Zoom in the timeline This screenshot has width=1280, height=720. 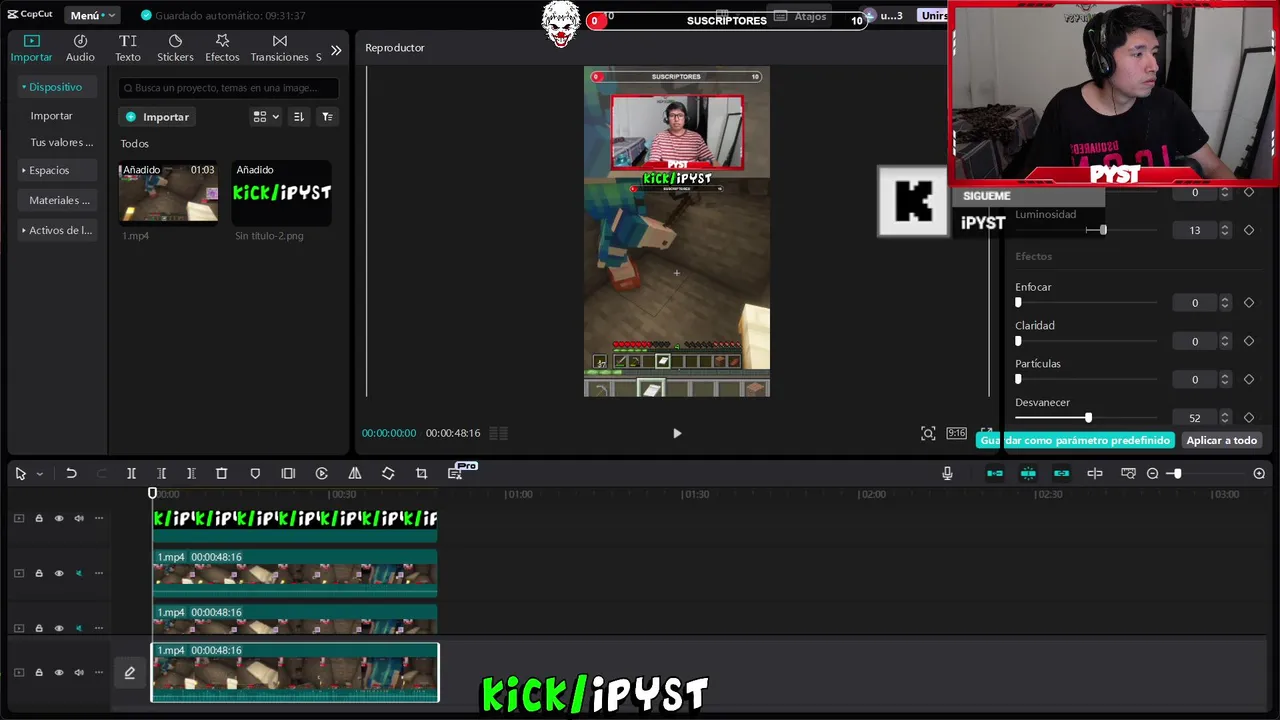pyautogui.click(x=1259, y=474)
